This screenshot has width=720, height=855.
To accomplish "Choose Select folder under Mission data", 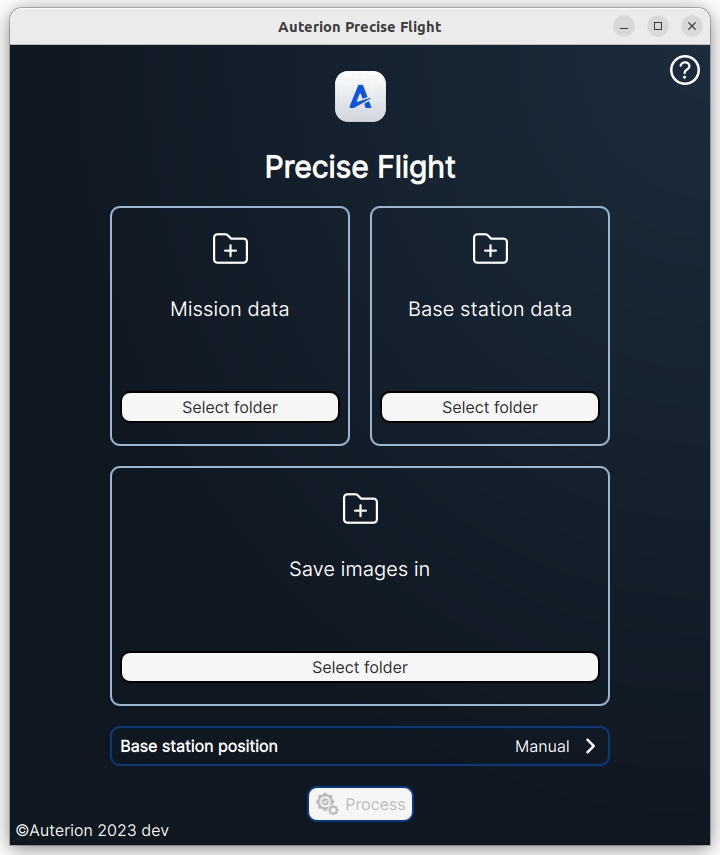I will (230, 407).
